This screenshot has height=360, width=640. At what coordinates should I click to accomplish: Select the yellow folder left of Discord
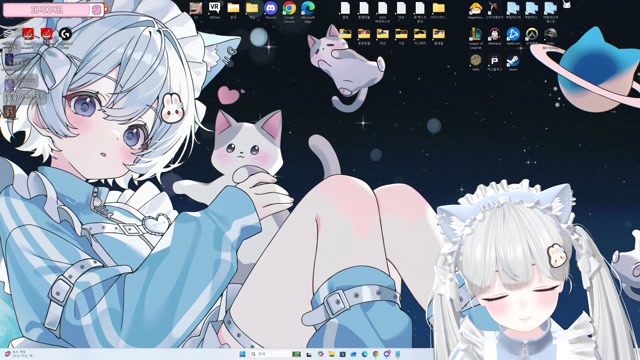point(252,8)
